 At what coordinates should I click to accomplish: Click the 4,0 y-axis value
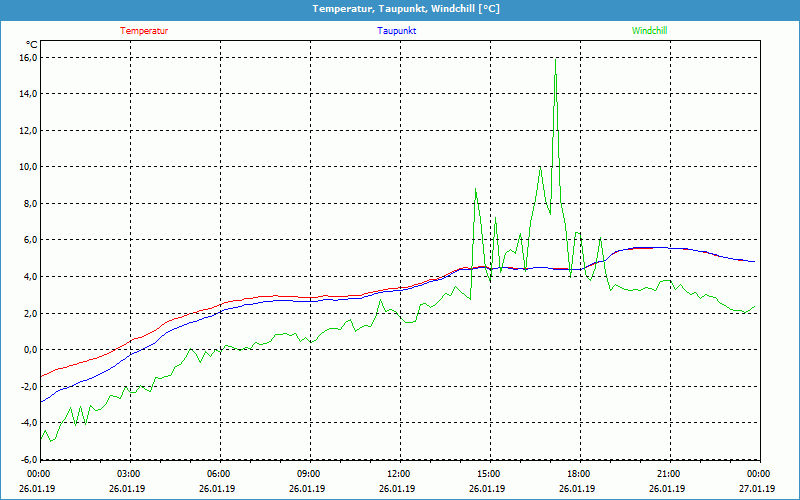click(x=30, y=277)
